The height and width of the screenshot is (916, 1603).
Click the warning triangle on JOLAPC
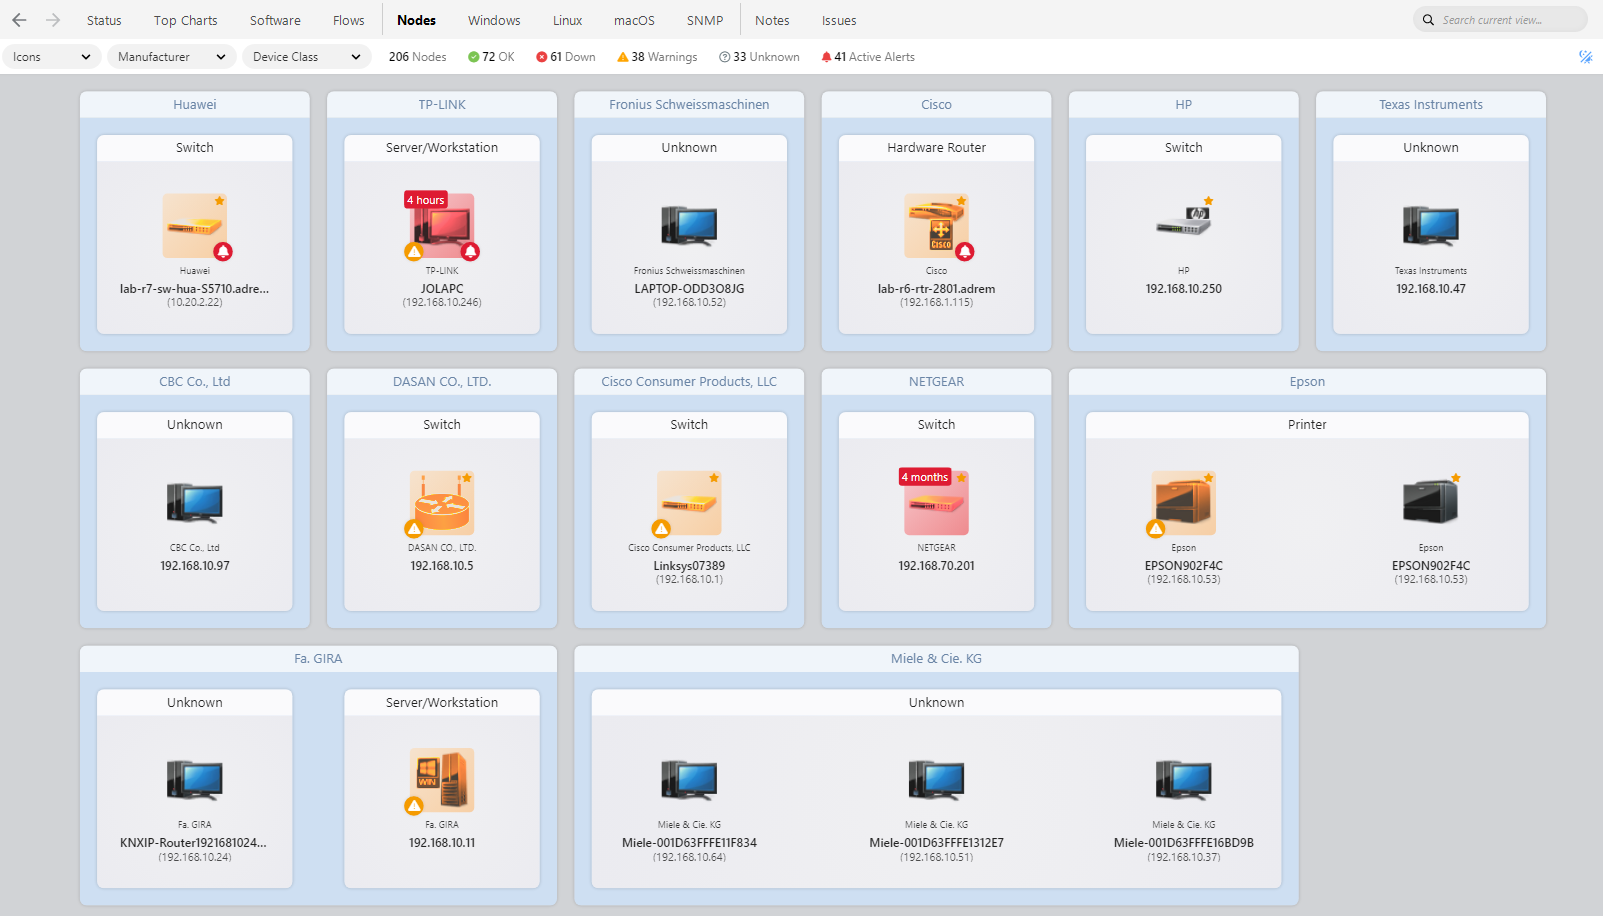[x=413, y=252]
